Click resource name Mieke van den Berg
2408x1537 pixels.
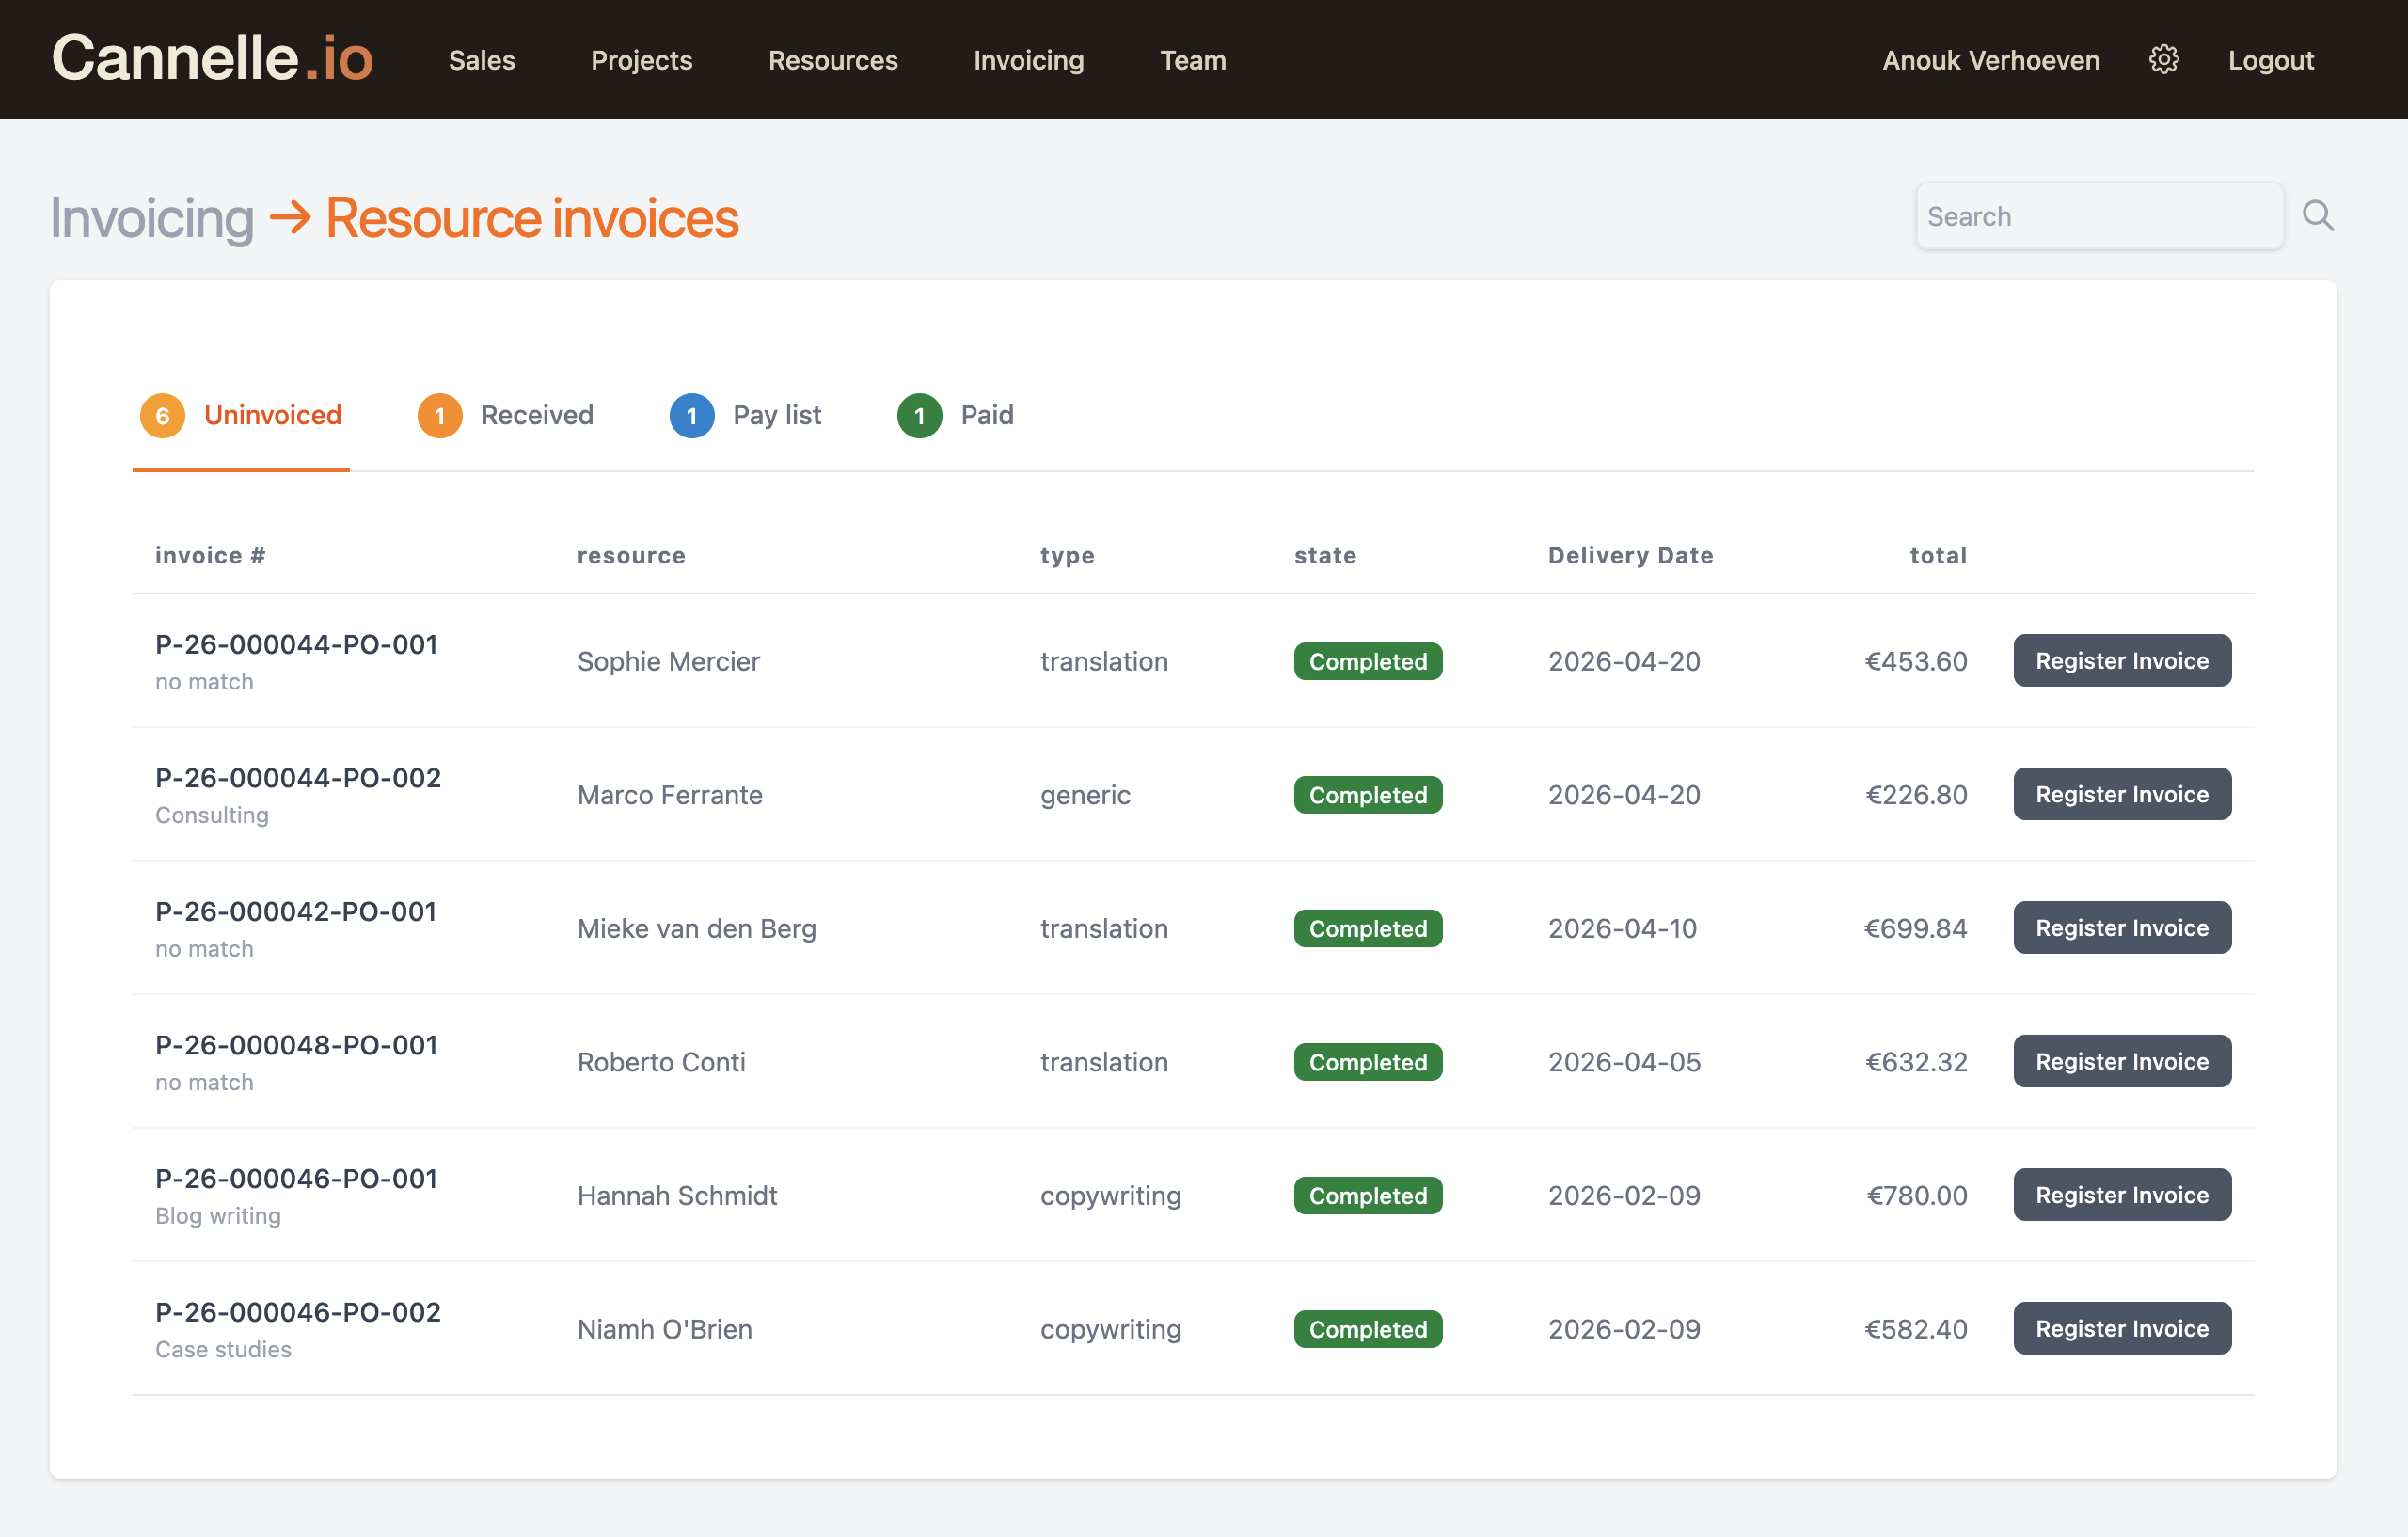(x=696, y=929)
